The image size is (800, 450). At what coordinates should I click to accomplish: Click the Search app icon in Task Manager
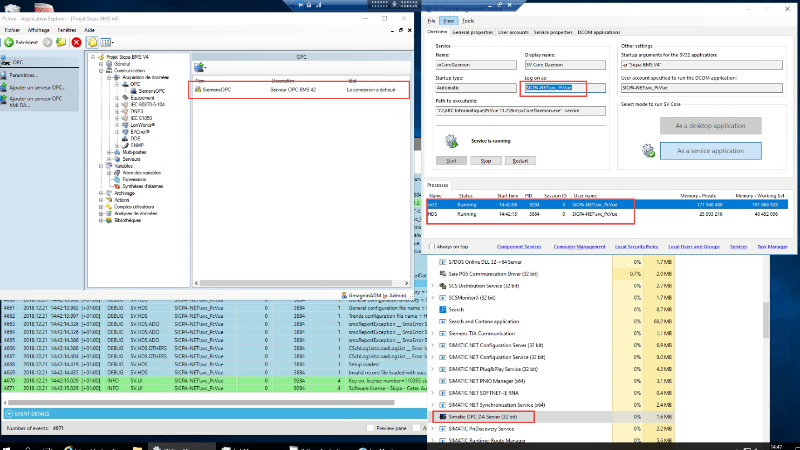point(442,309)
